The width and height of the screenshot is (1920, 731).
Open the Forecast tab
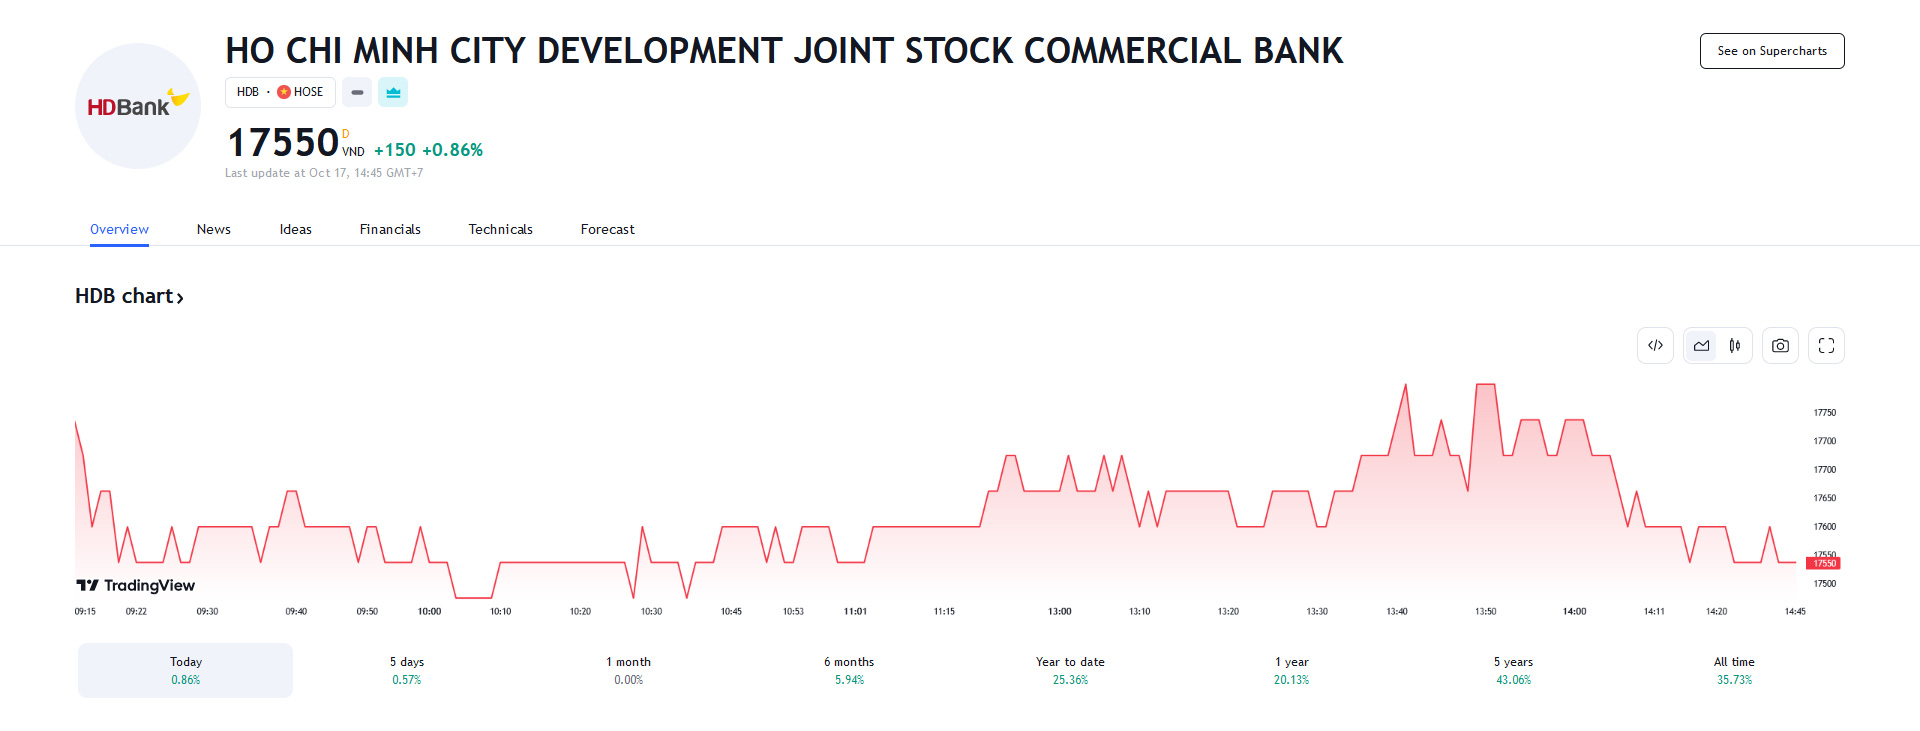[608, 229]
